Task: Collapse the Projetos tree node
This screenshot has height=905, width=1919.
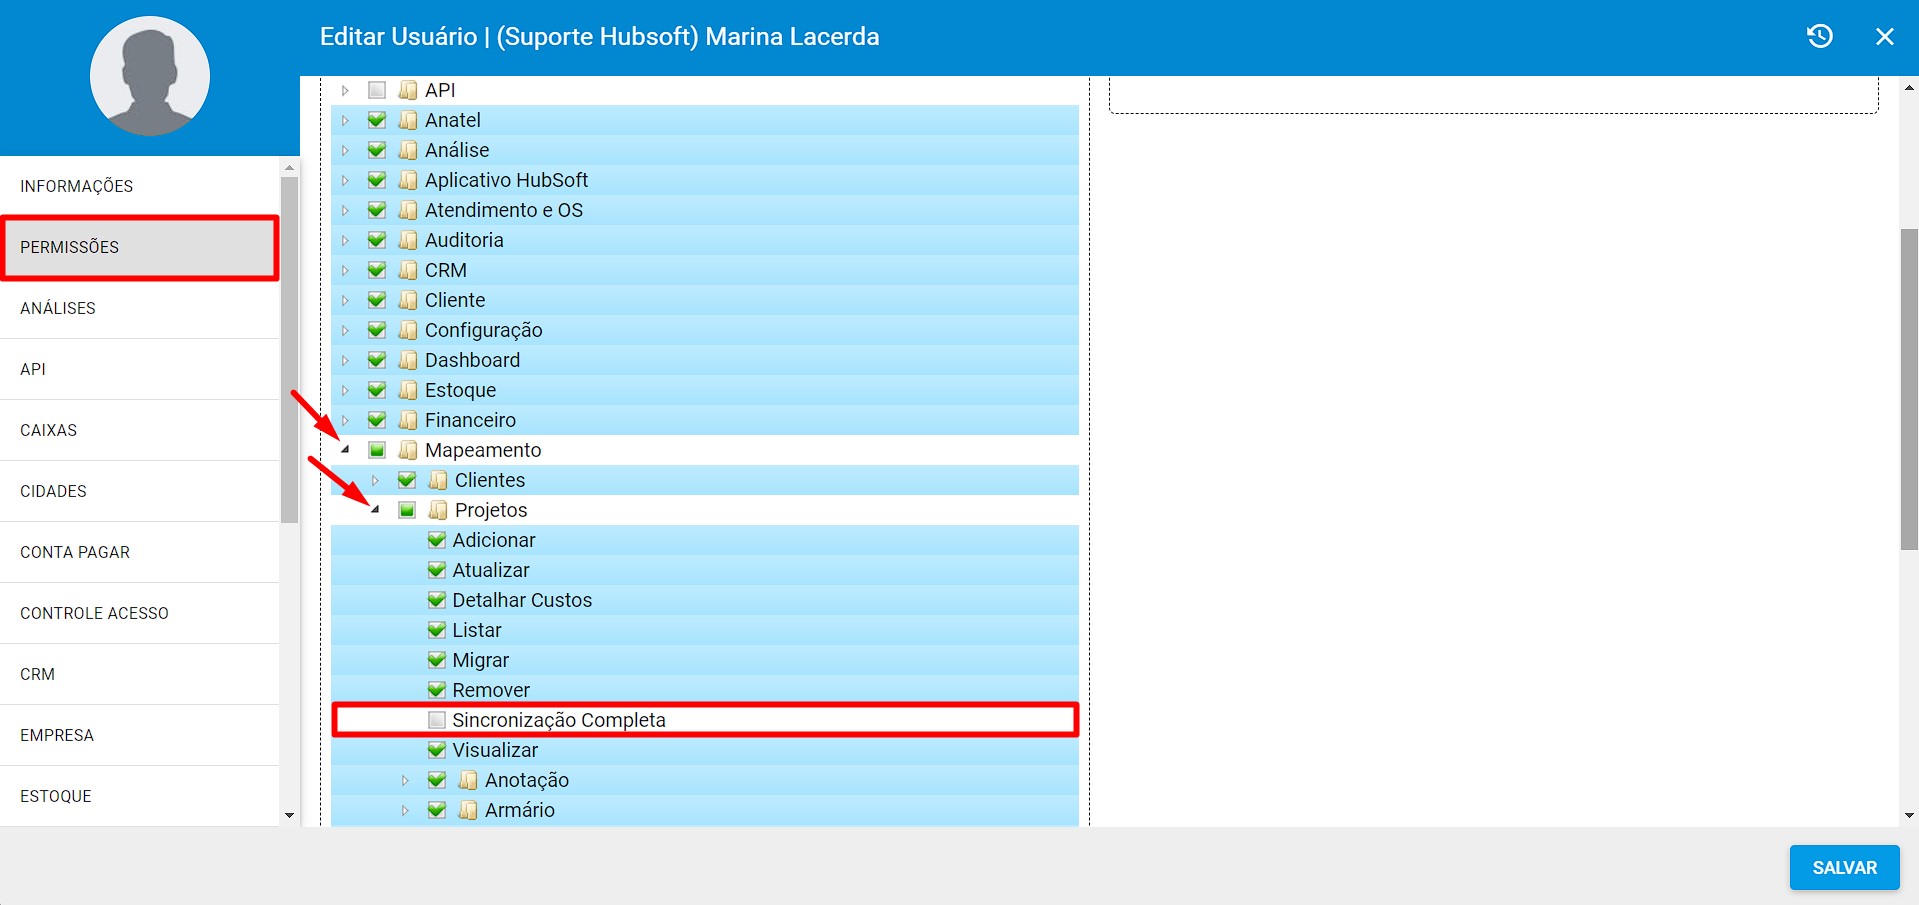Action: click(x=376, y=510)
